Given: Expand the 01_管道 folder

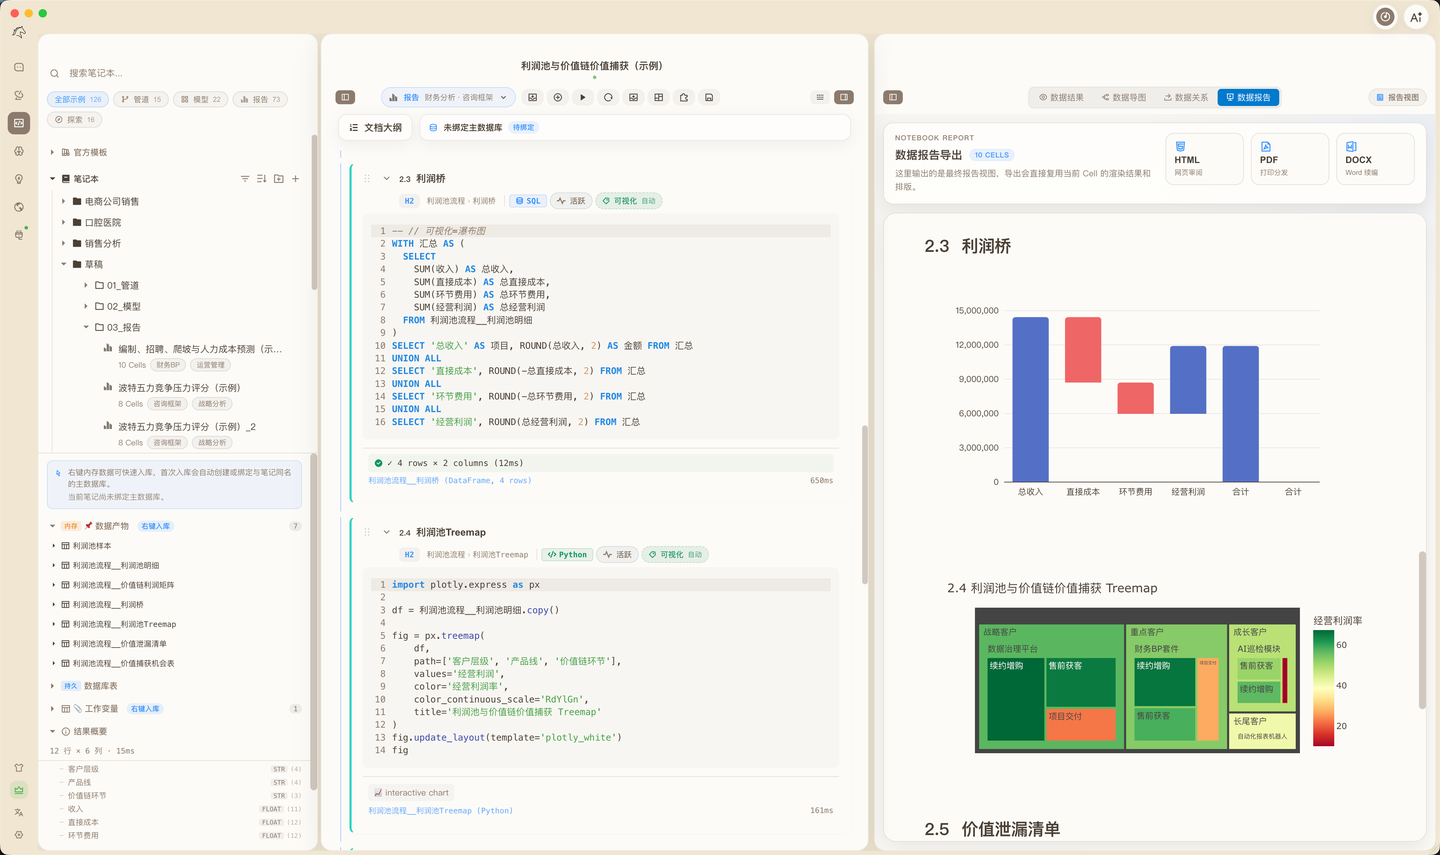Looking at the screenshot, I should tap(86, 285).
